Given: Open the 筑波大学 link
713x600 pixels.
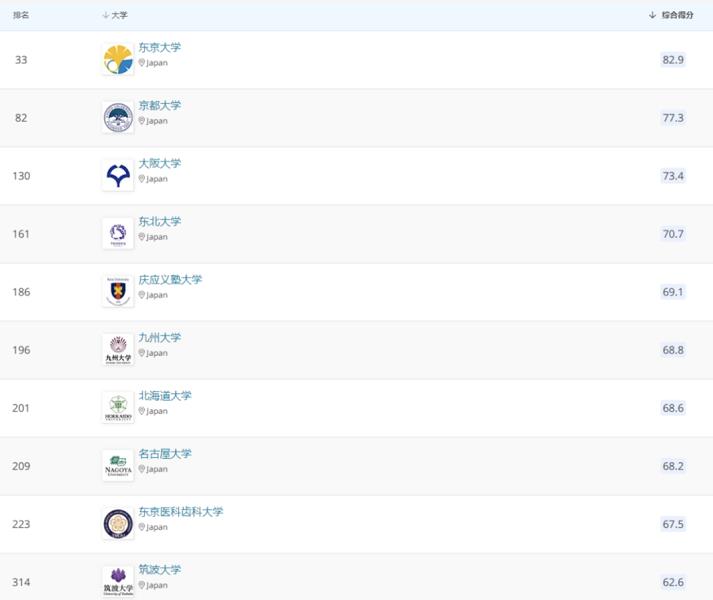Looking at the screenshot, I should tap(160, 570).
